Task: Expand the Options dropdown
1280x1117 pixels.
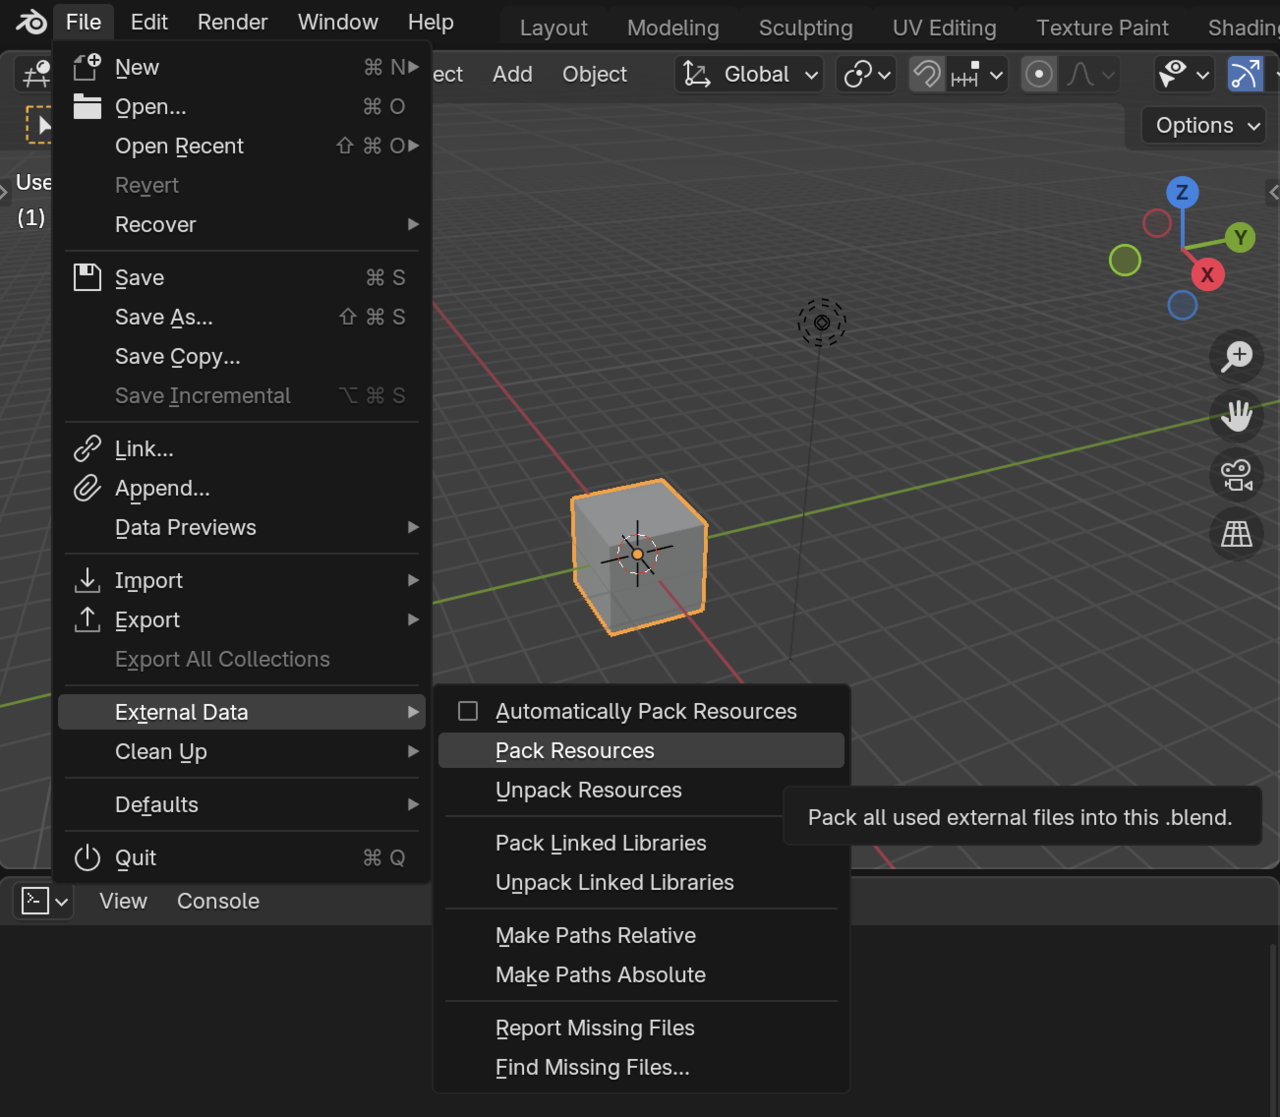Action: [1207, 125]
